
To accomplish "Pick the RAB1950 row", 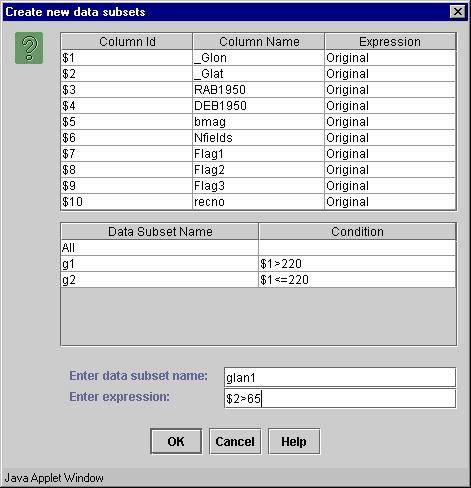I will [x=259, y=90].
